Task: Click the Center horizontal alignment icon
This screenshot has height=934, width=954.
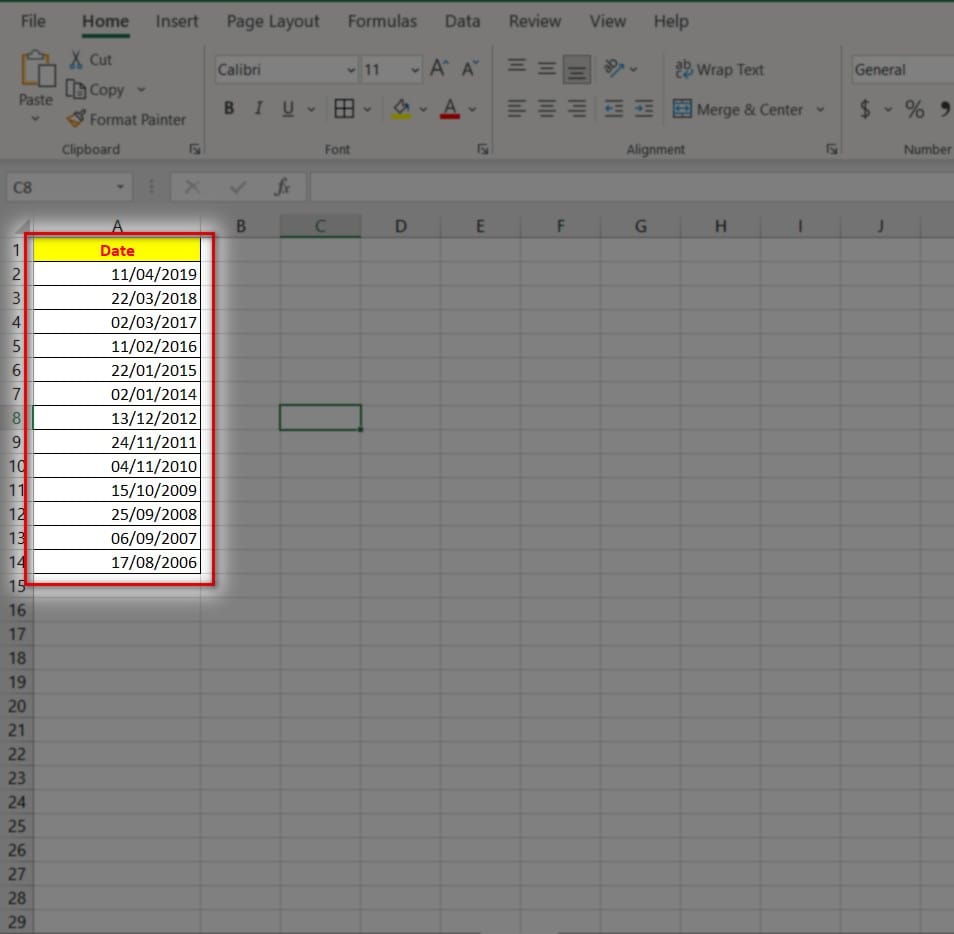Action: [546, 109]
